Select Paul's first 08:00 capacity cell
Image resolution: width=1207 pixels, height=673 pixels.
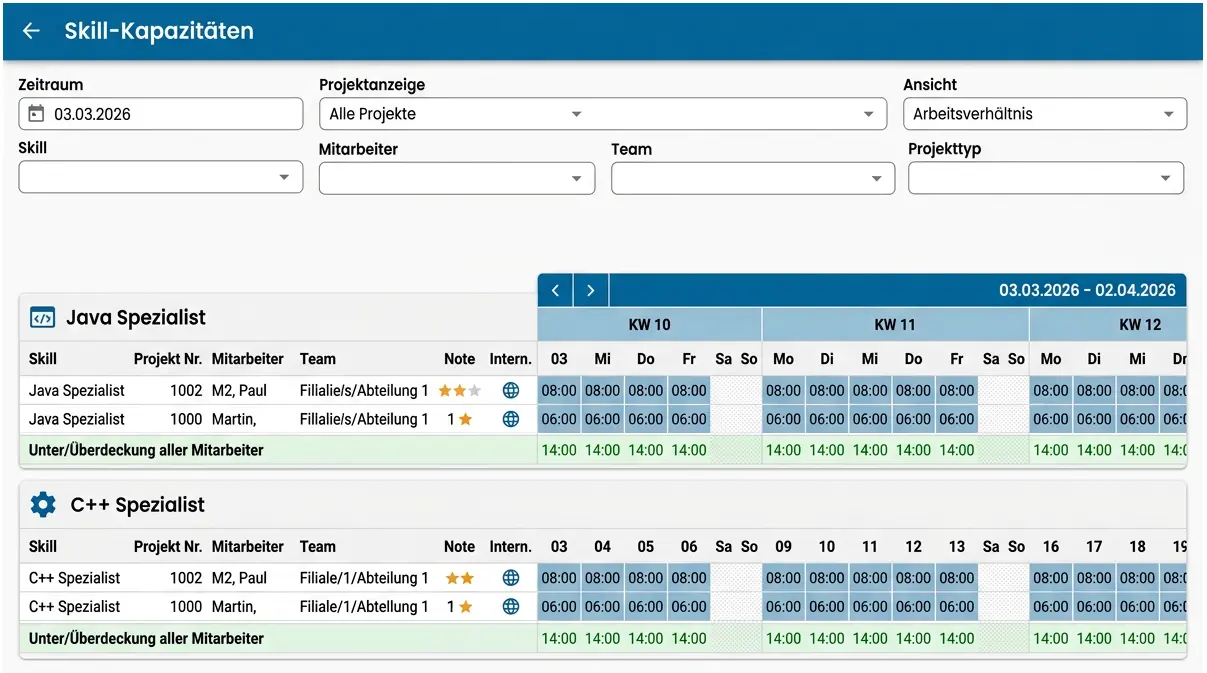tap(557, 390)
